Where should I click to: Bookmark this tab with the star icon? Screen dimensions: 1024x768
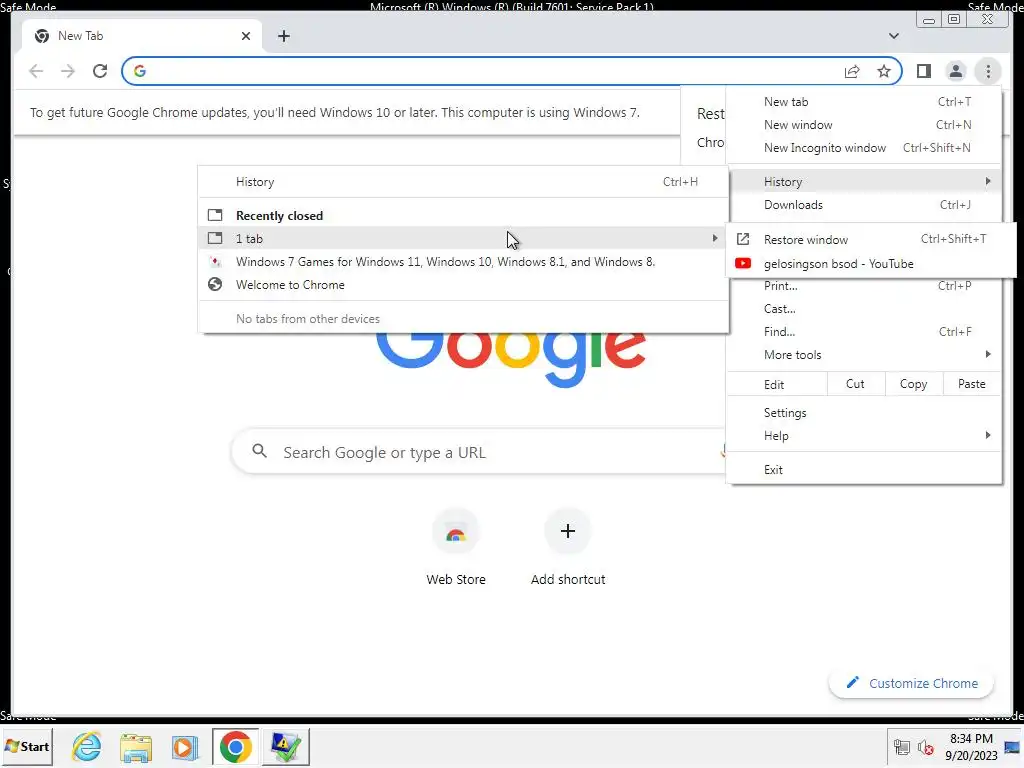(x=884, y=71)
